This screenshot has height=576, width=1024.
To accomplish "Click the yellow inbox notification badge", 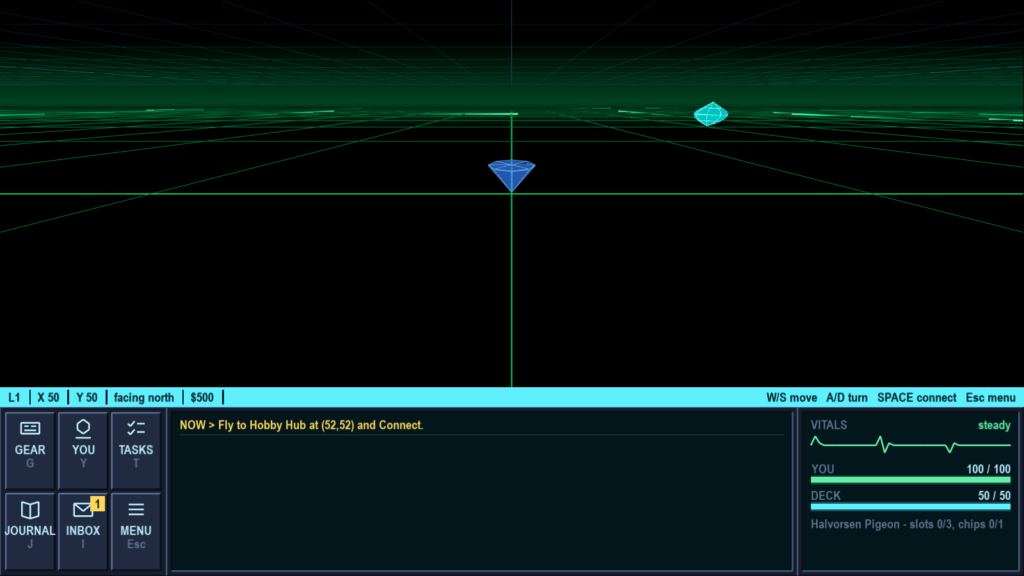I will coord(97,504).
